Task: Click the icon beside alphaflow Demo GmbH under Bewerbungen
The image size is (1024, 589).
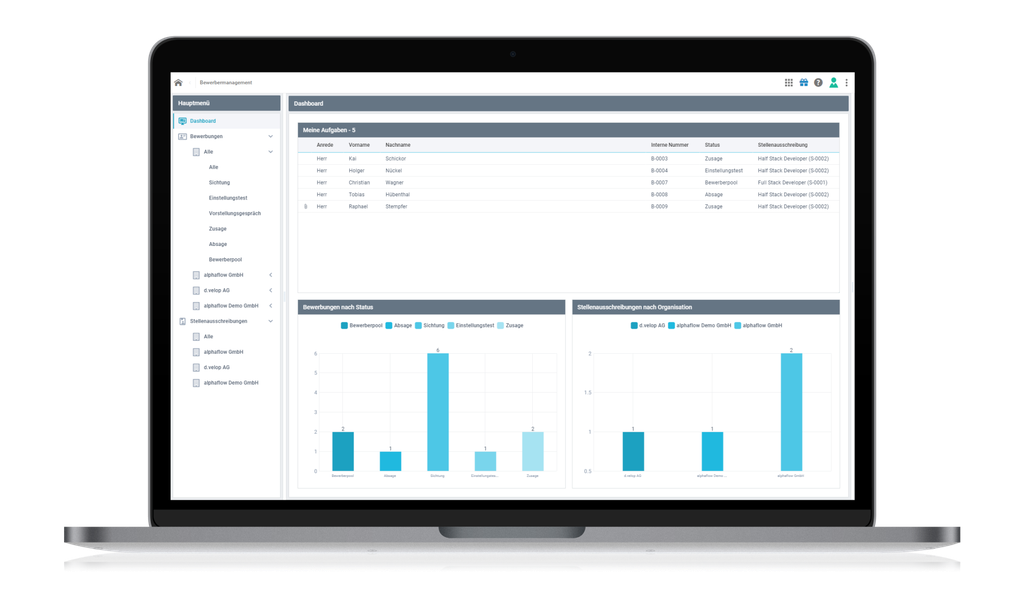Action: (196, 306)
